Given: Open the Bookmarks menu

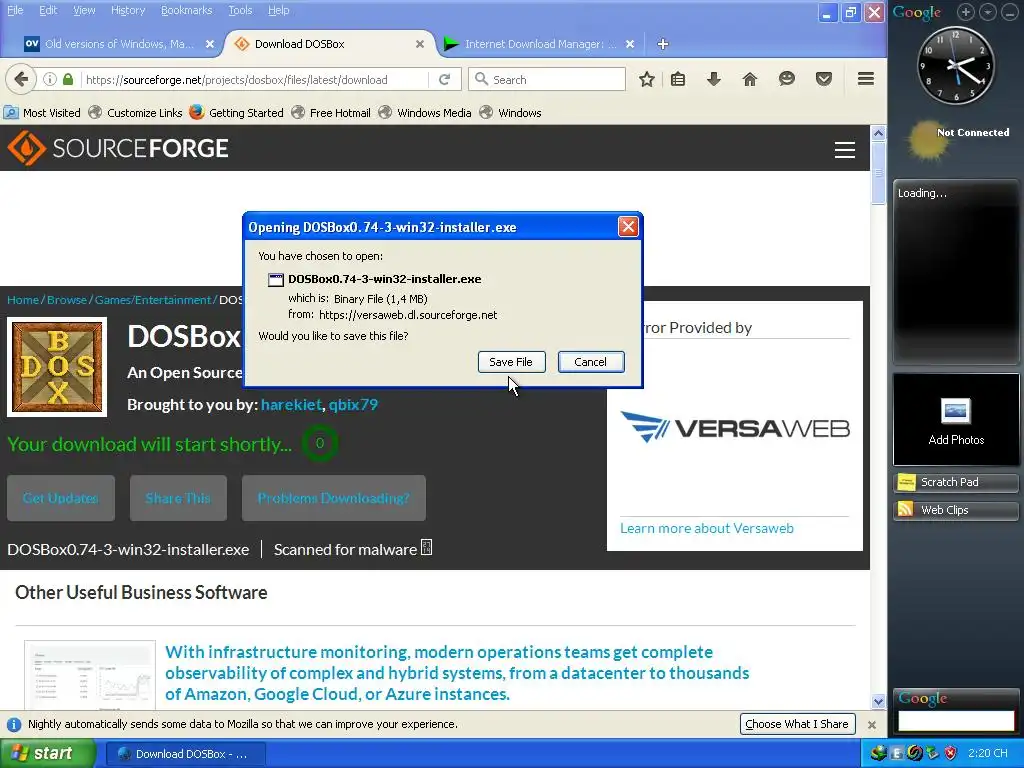Looking at the screenshot, I should pos(186,10).
